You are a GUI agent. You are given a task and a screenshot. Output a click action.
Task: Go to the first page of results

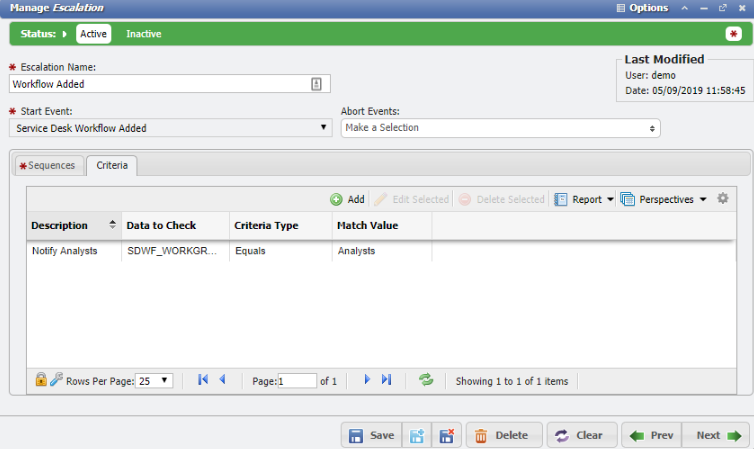tap(203, 380)
